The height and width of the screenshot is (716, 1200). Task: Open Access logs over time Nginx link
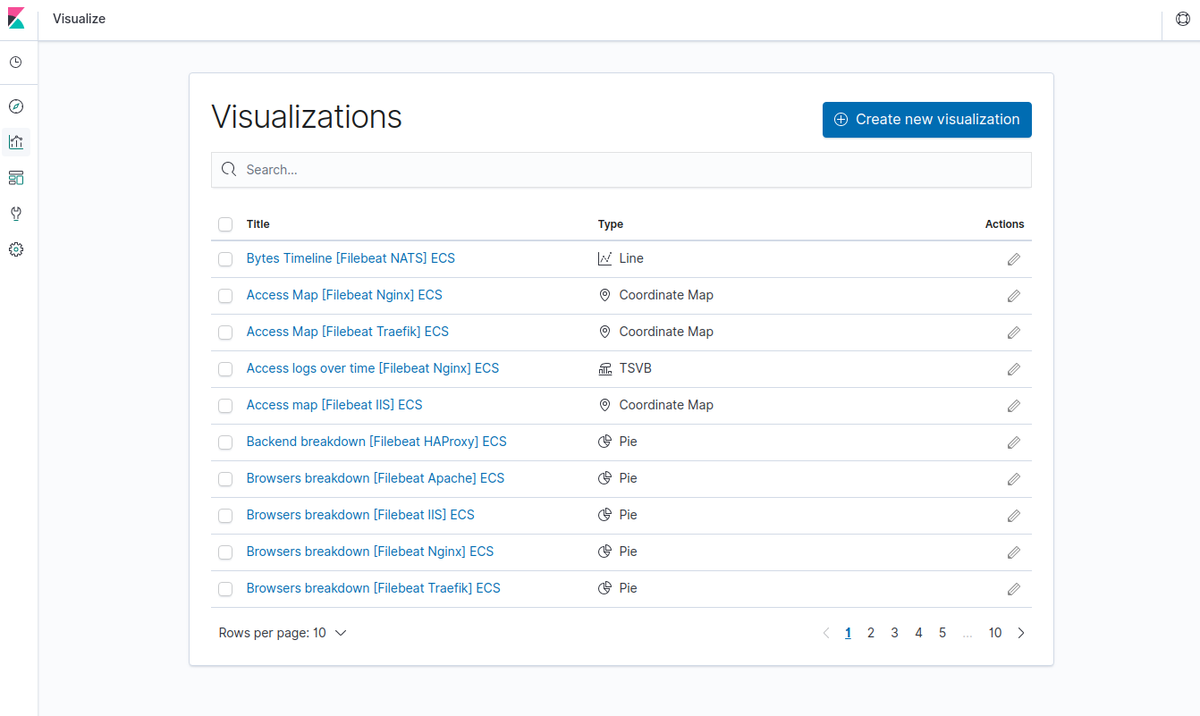[372, 368]
